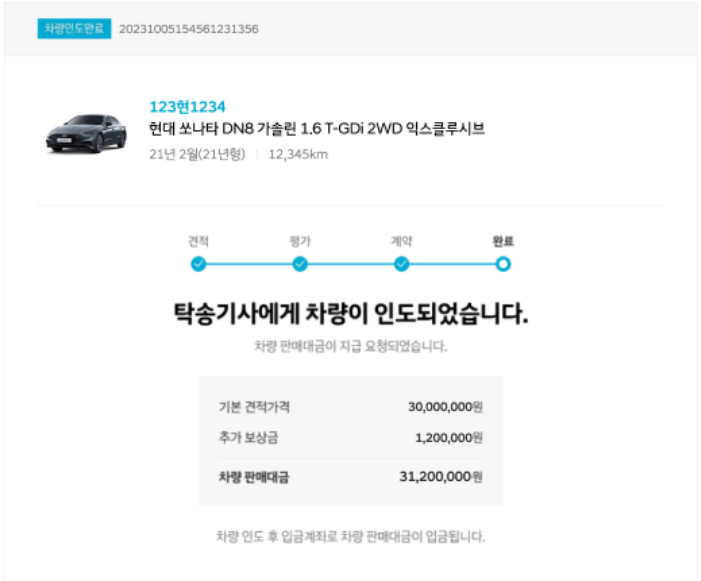Click the 탁송기사에게 차량이 인도되었습니다 heading
Viewport: 701px width, 581px height.
(351, 313)
